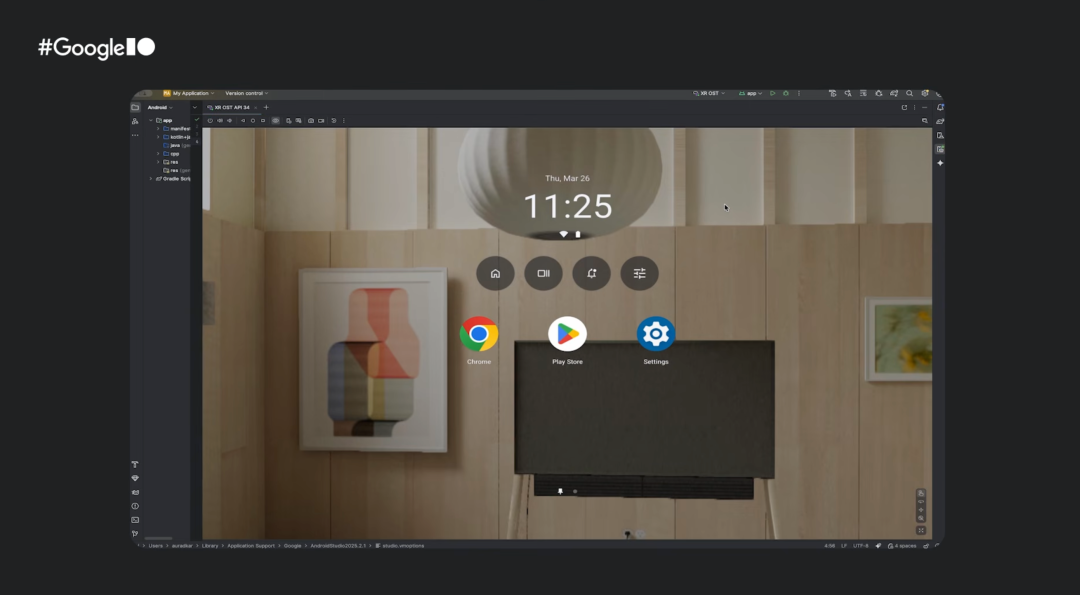Open the Gemini sparkle tool window
Image resolution: width=1080 pixels, height=595 pixels.
pos(940,163)
